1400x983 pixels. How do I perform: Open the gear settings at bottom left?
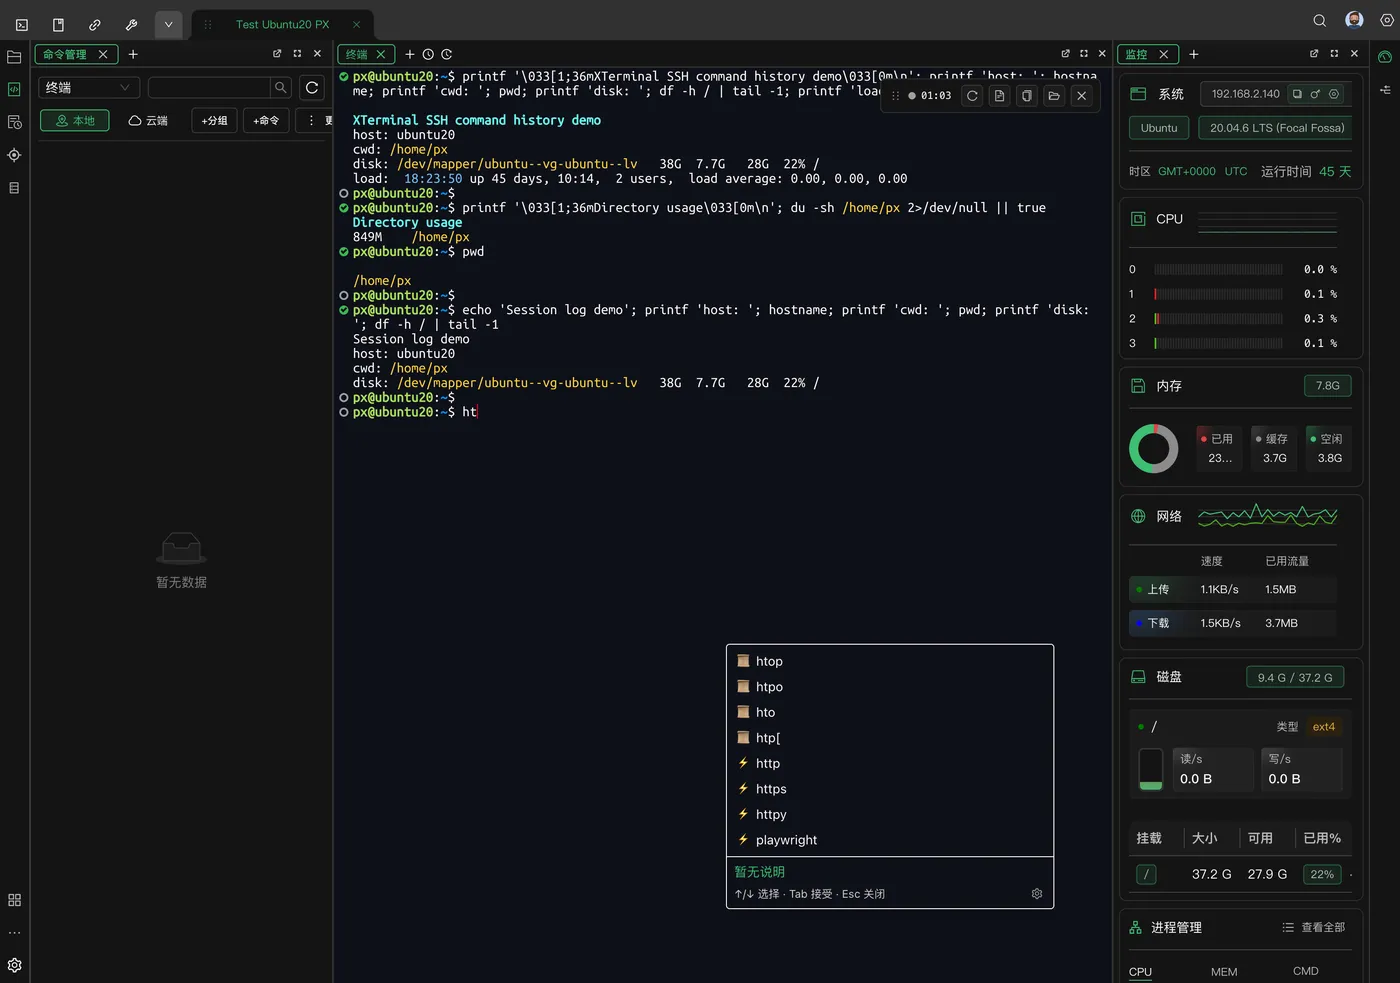coord(14,965)
